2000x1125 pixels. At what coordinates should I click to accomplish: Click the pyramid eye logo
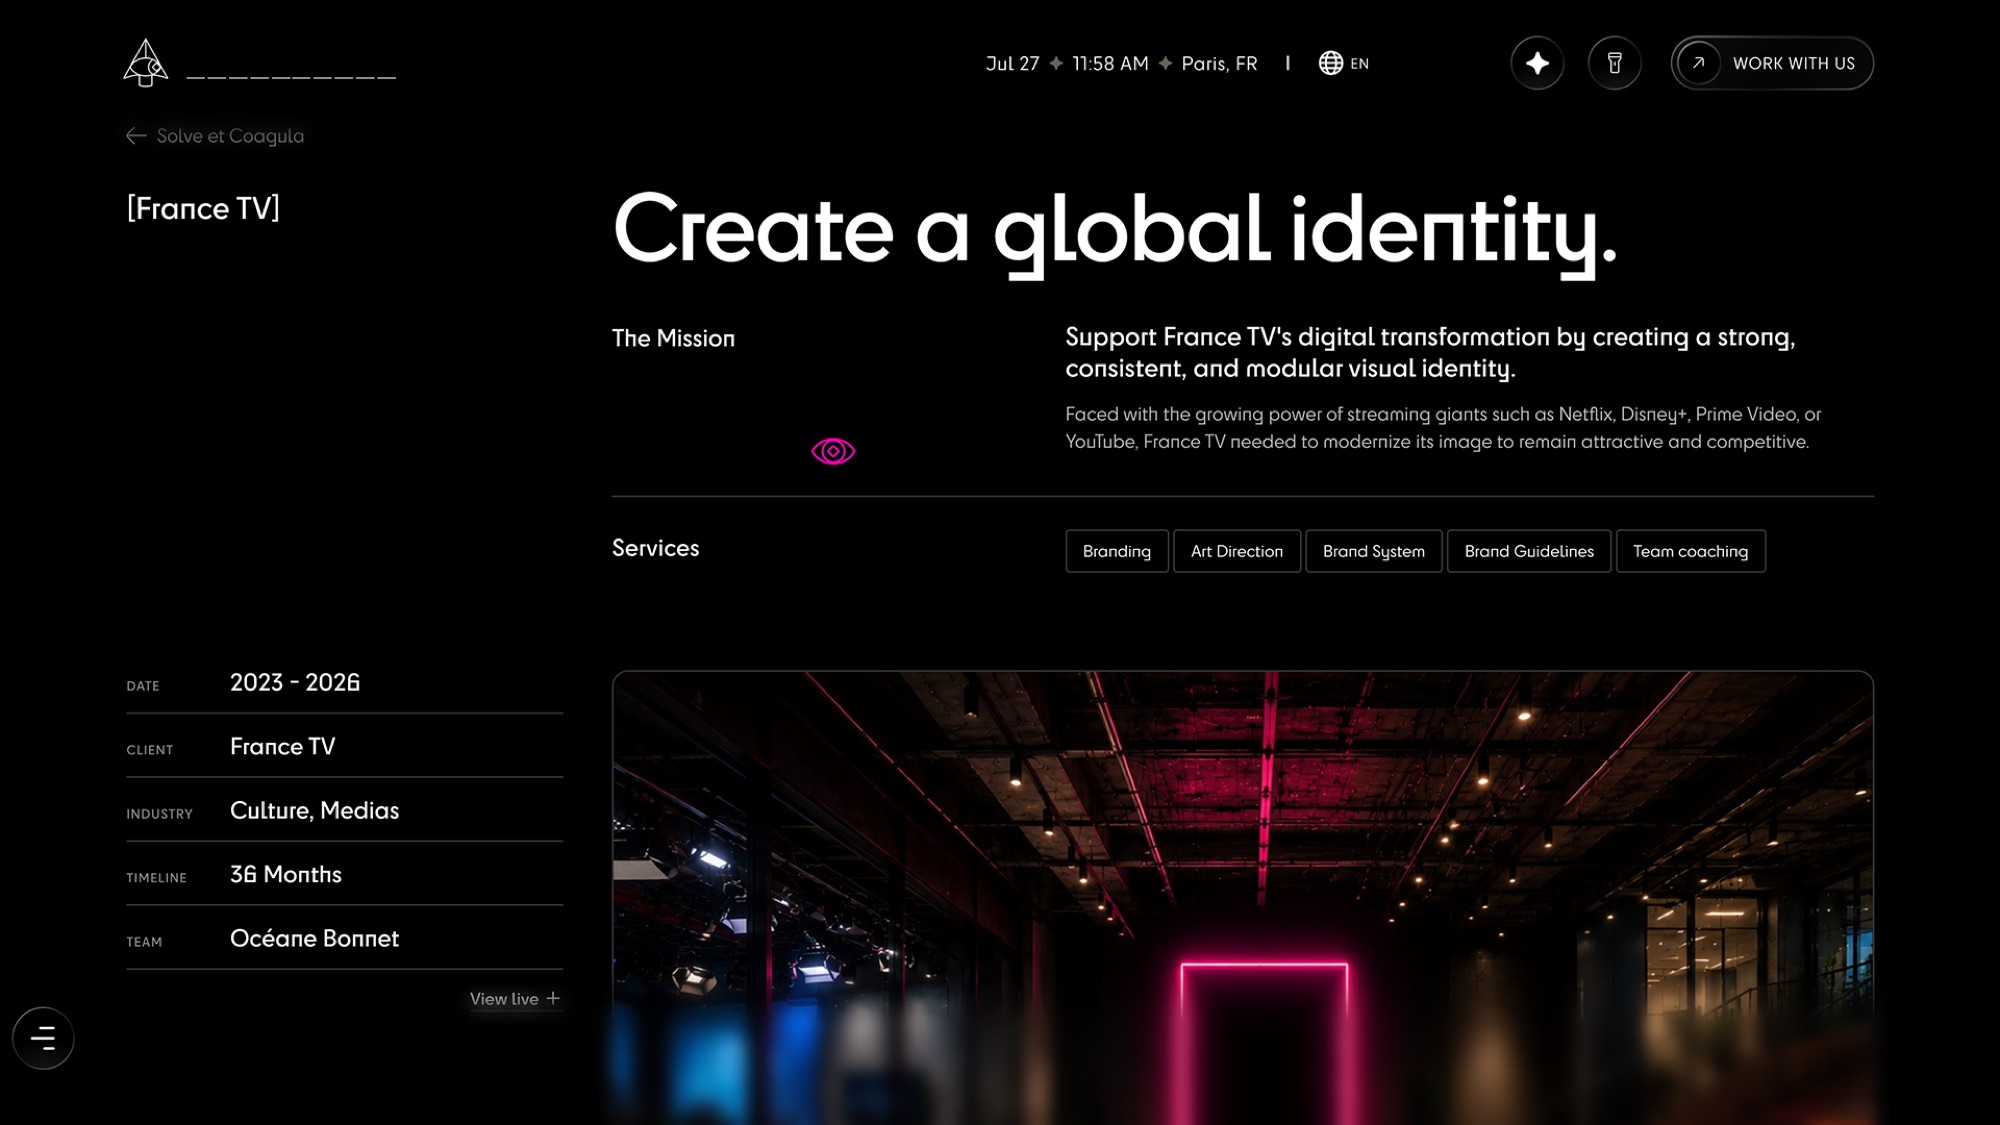146,63
